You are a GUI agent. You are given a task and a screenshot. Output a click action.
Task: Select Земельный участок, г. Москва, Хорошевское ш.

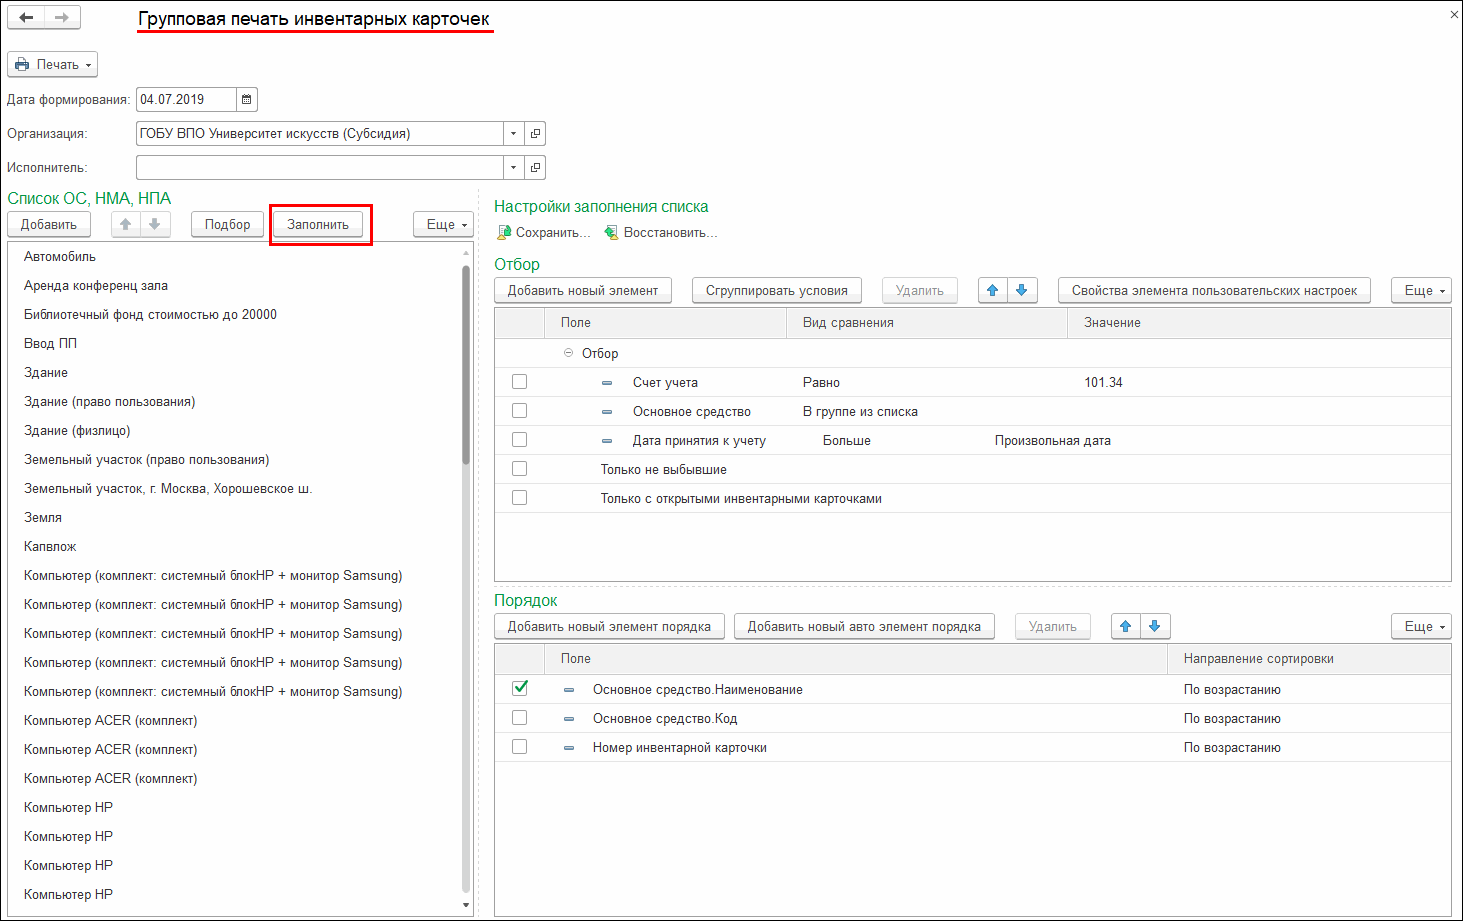click(x=234, y=488)
